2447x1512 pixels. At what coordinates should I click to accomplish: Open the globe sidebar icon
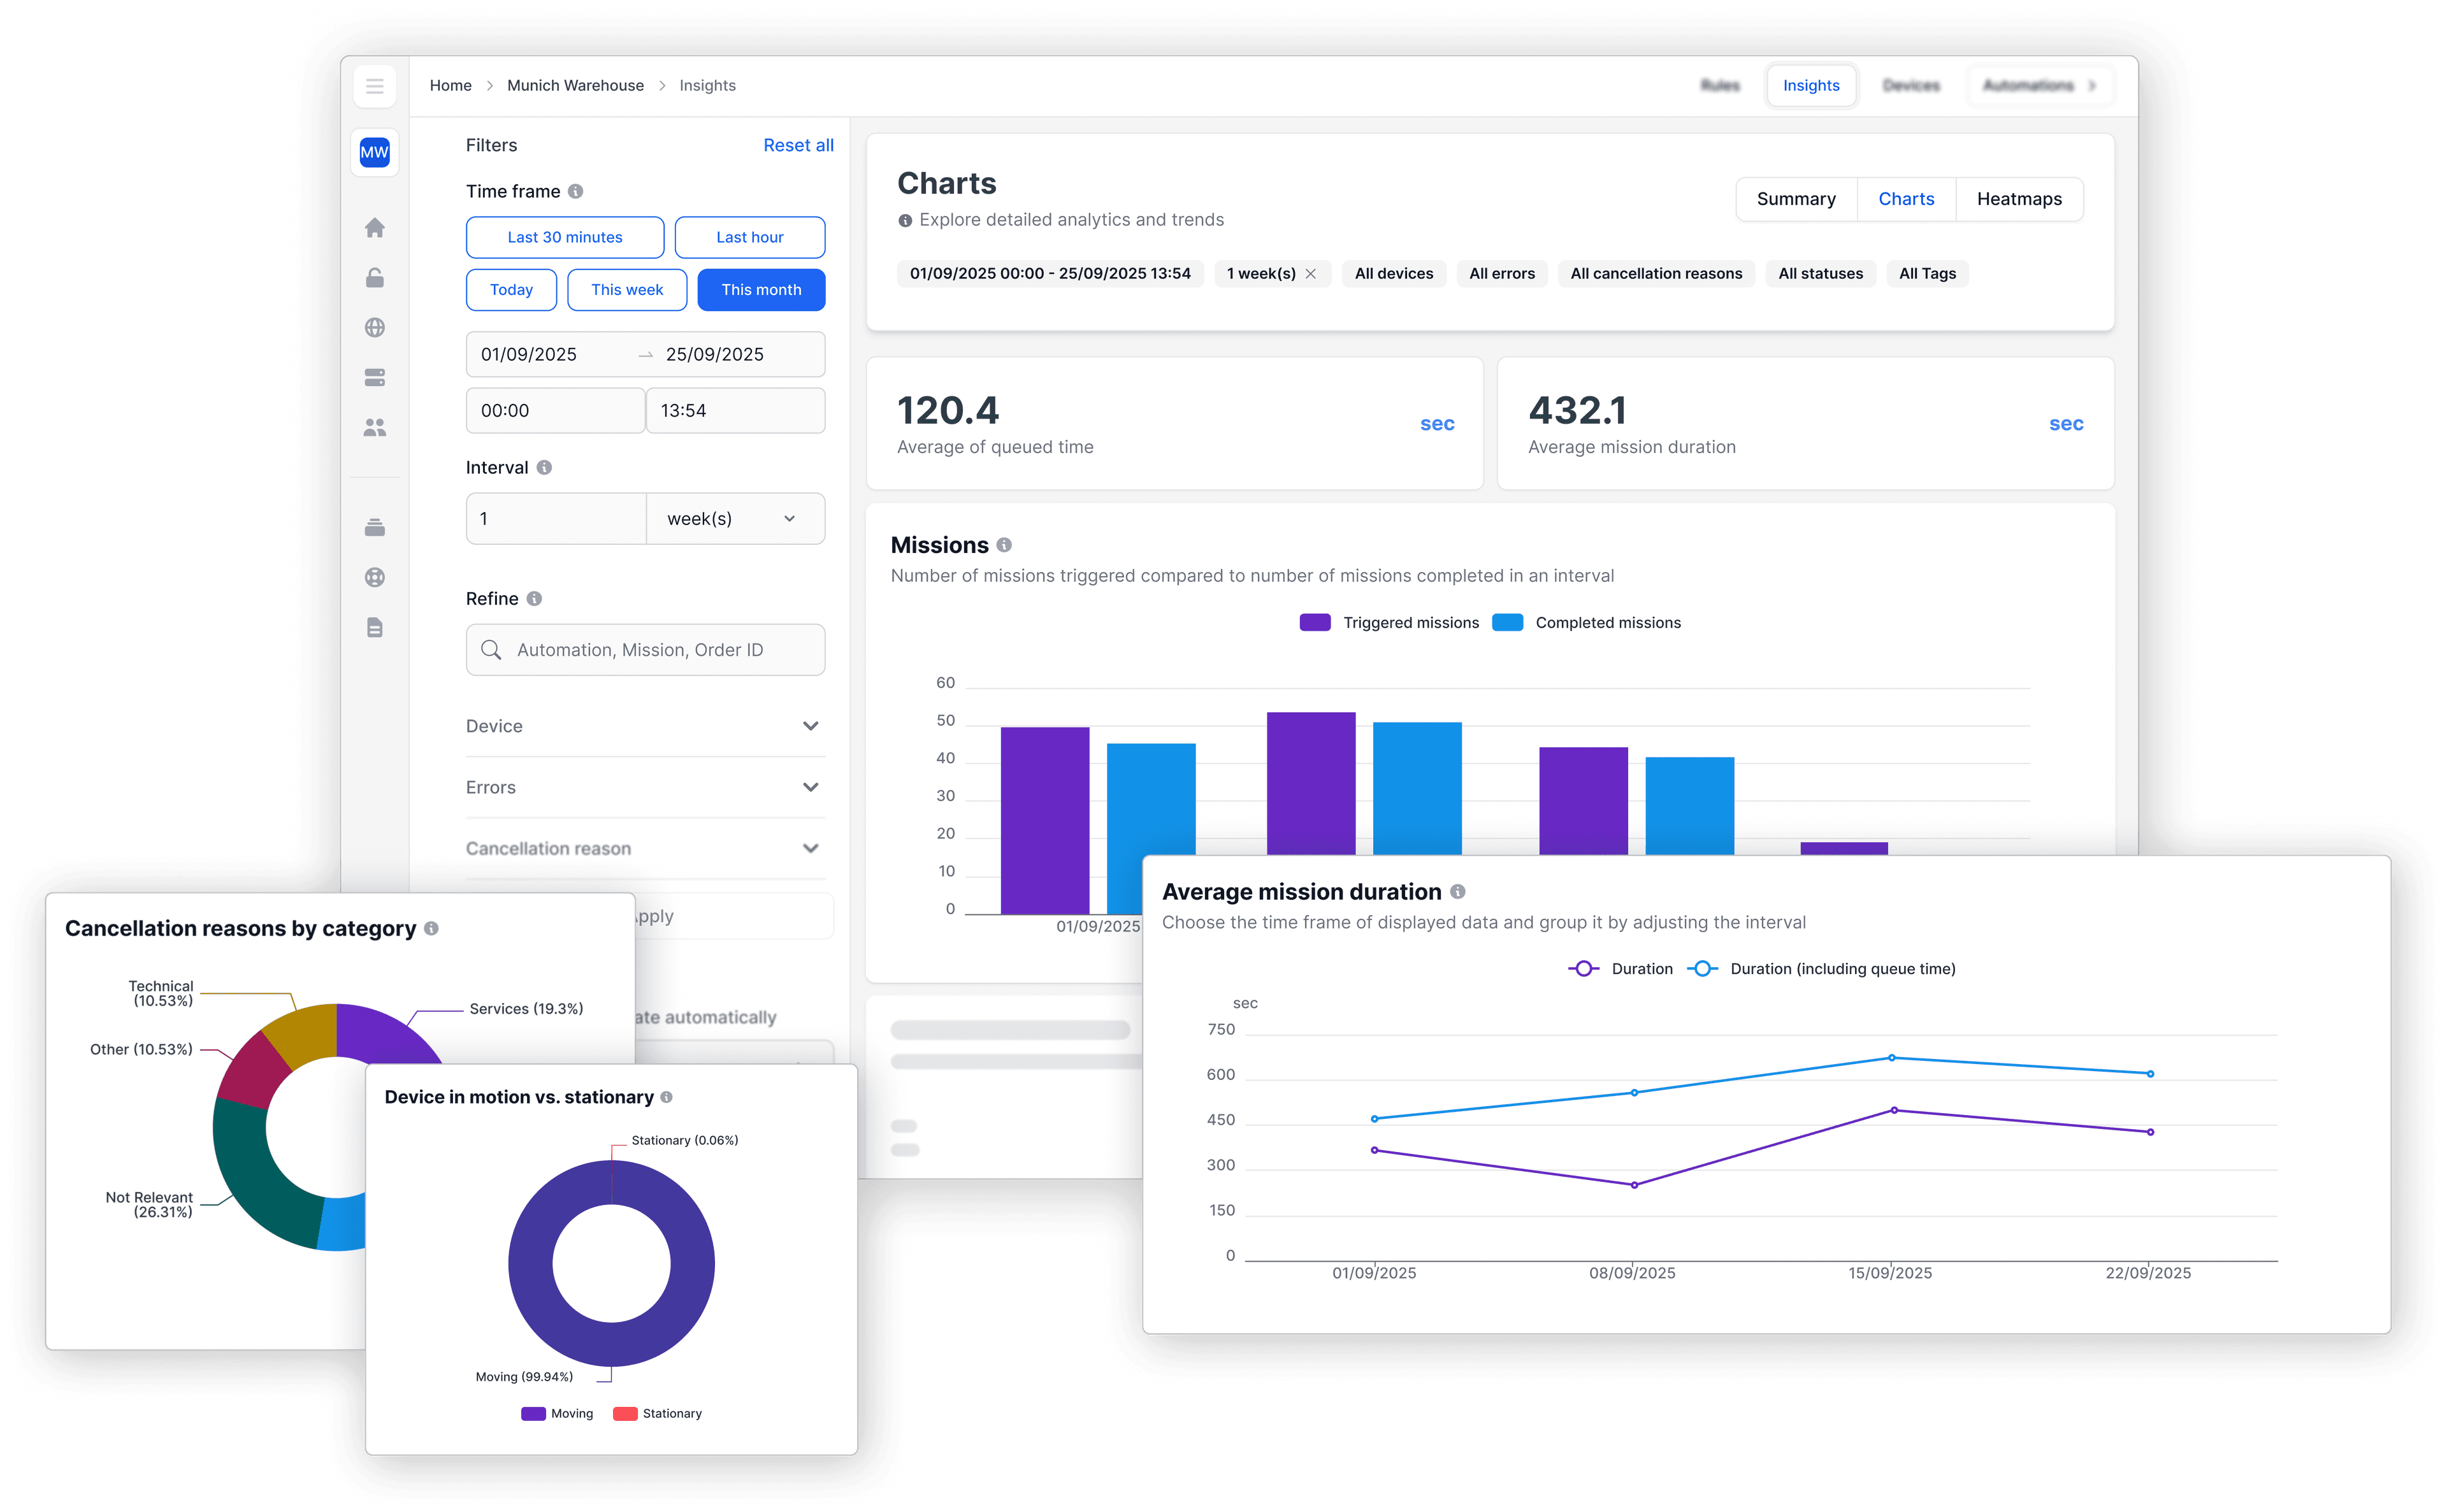[x=374, y=327]
